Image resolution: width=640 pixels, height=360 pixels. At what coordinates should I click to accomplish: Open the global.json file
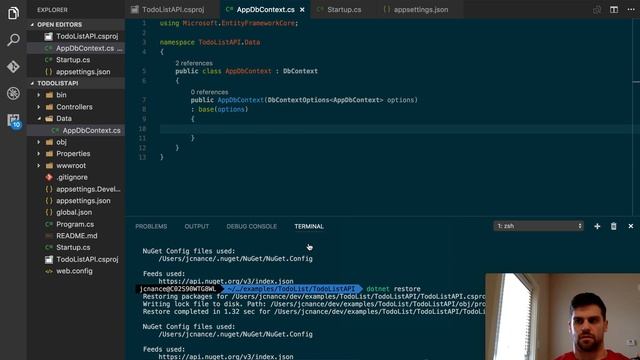(76, 212)
